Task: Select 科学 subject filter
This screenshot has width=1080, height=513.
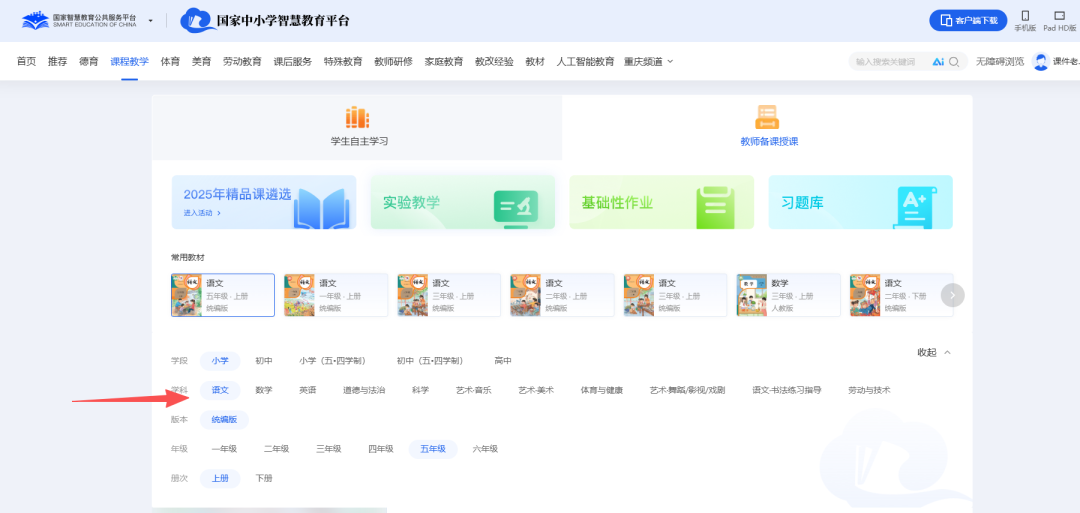Action: click(420, 390)
